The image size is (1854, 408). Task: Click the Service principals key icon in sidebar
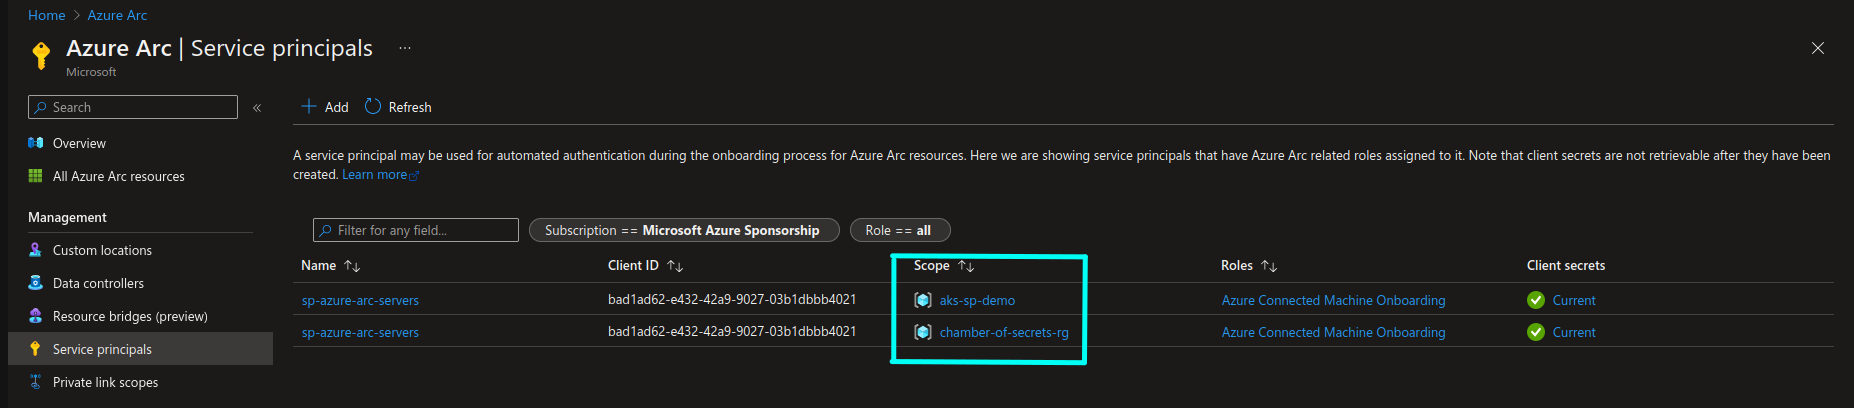coord(35,349)
